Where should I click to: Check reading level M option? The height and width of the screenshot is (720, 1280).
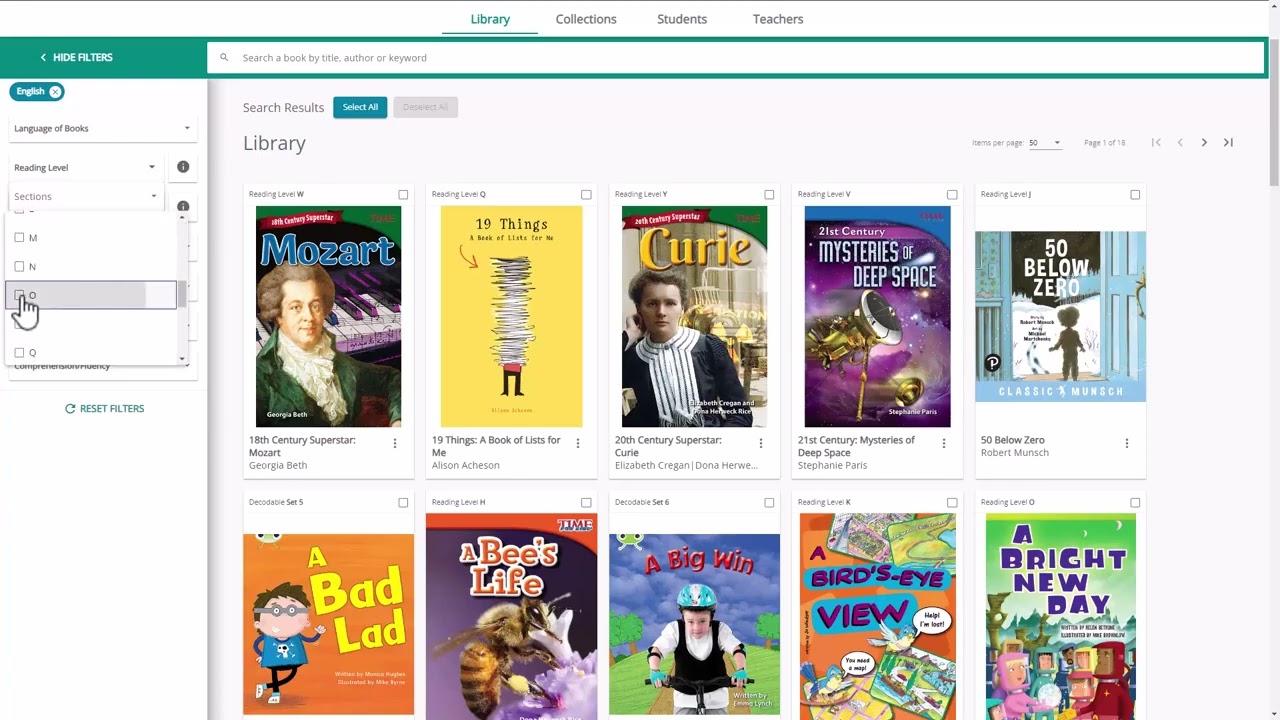19,238
